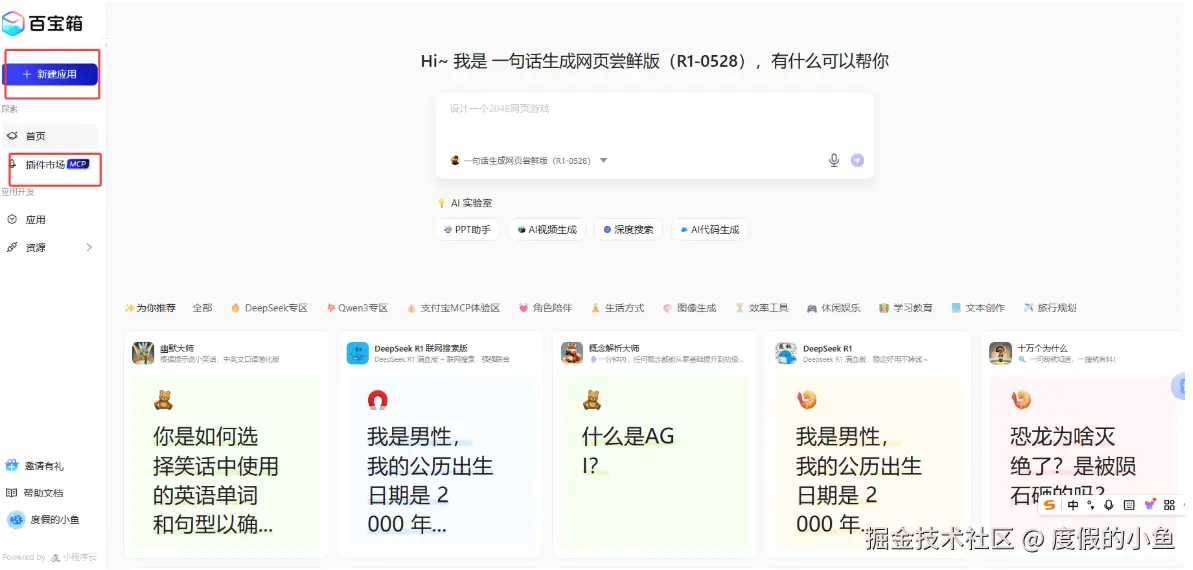
Task: Select the 生活方式 tab
Action: [x=617, y=308]
